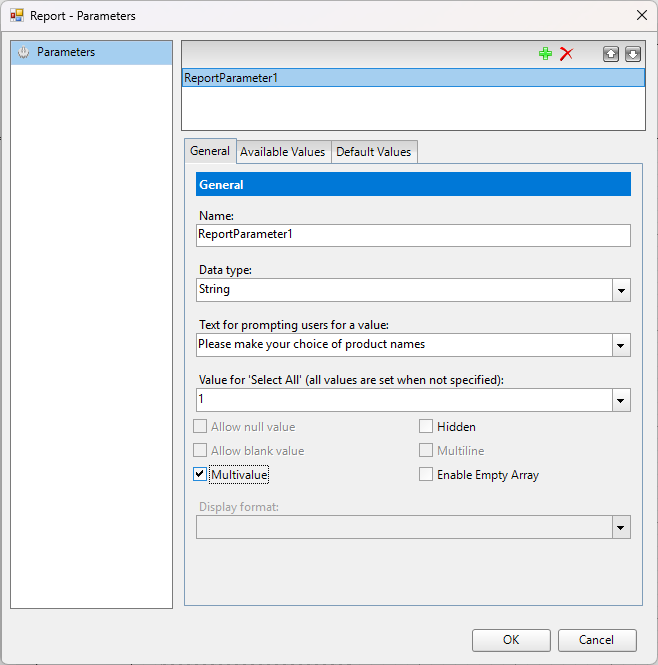Toggle Allow blank value checkbox

tap(200, 450)
